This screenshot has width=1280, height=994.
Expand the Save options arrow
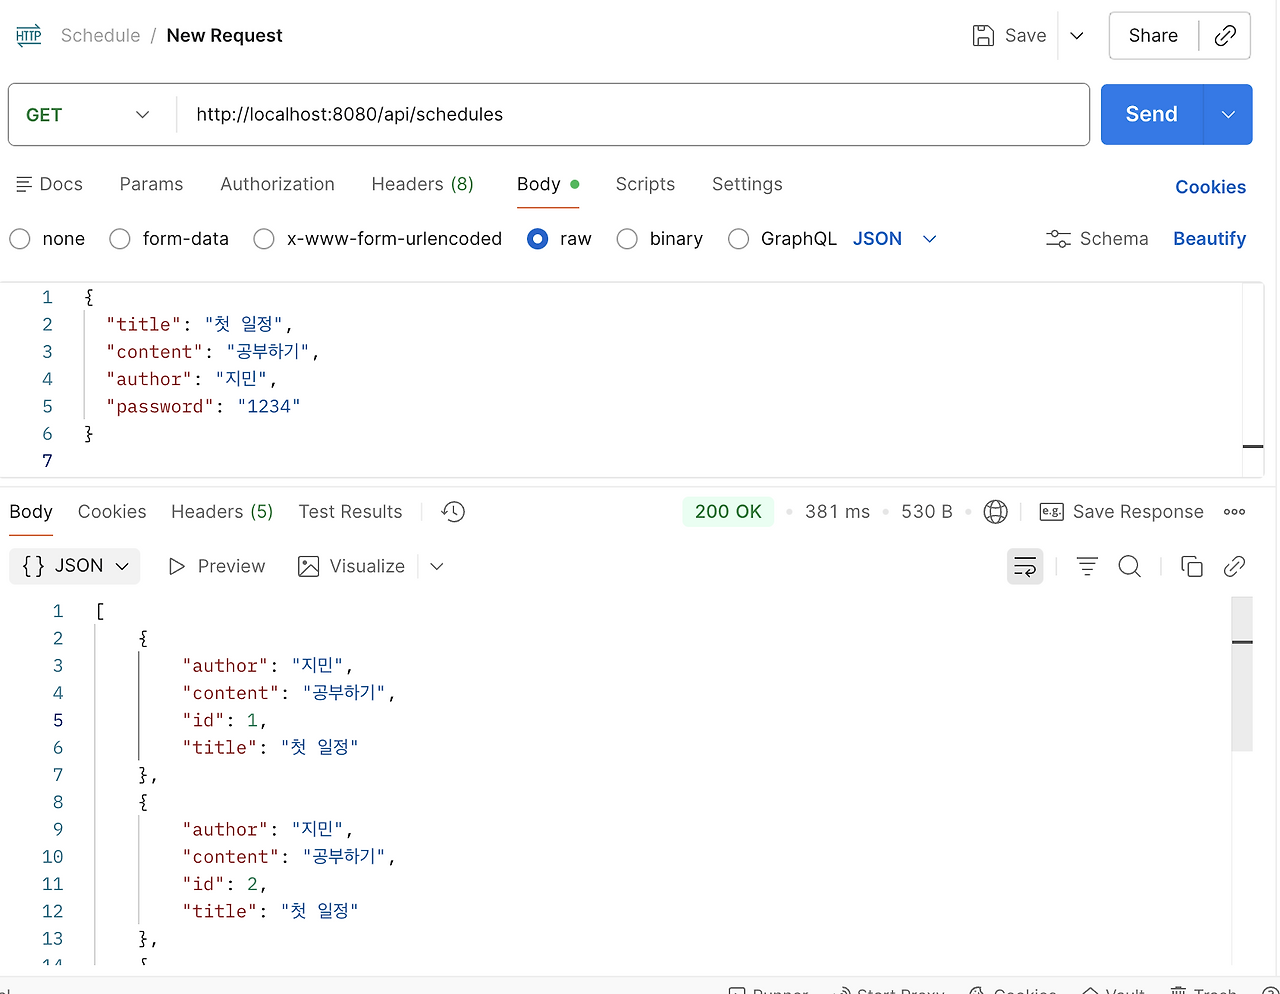tap(1077, 36)
